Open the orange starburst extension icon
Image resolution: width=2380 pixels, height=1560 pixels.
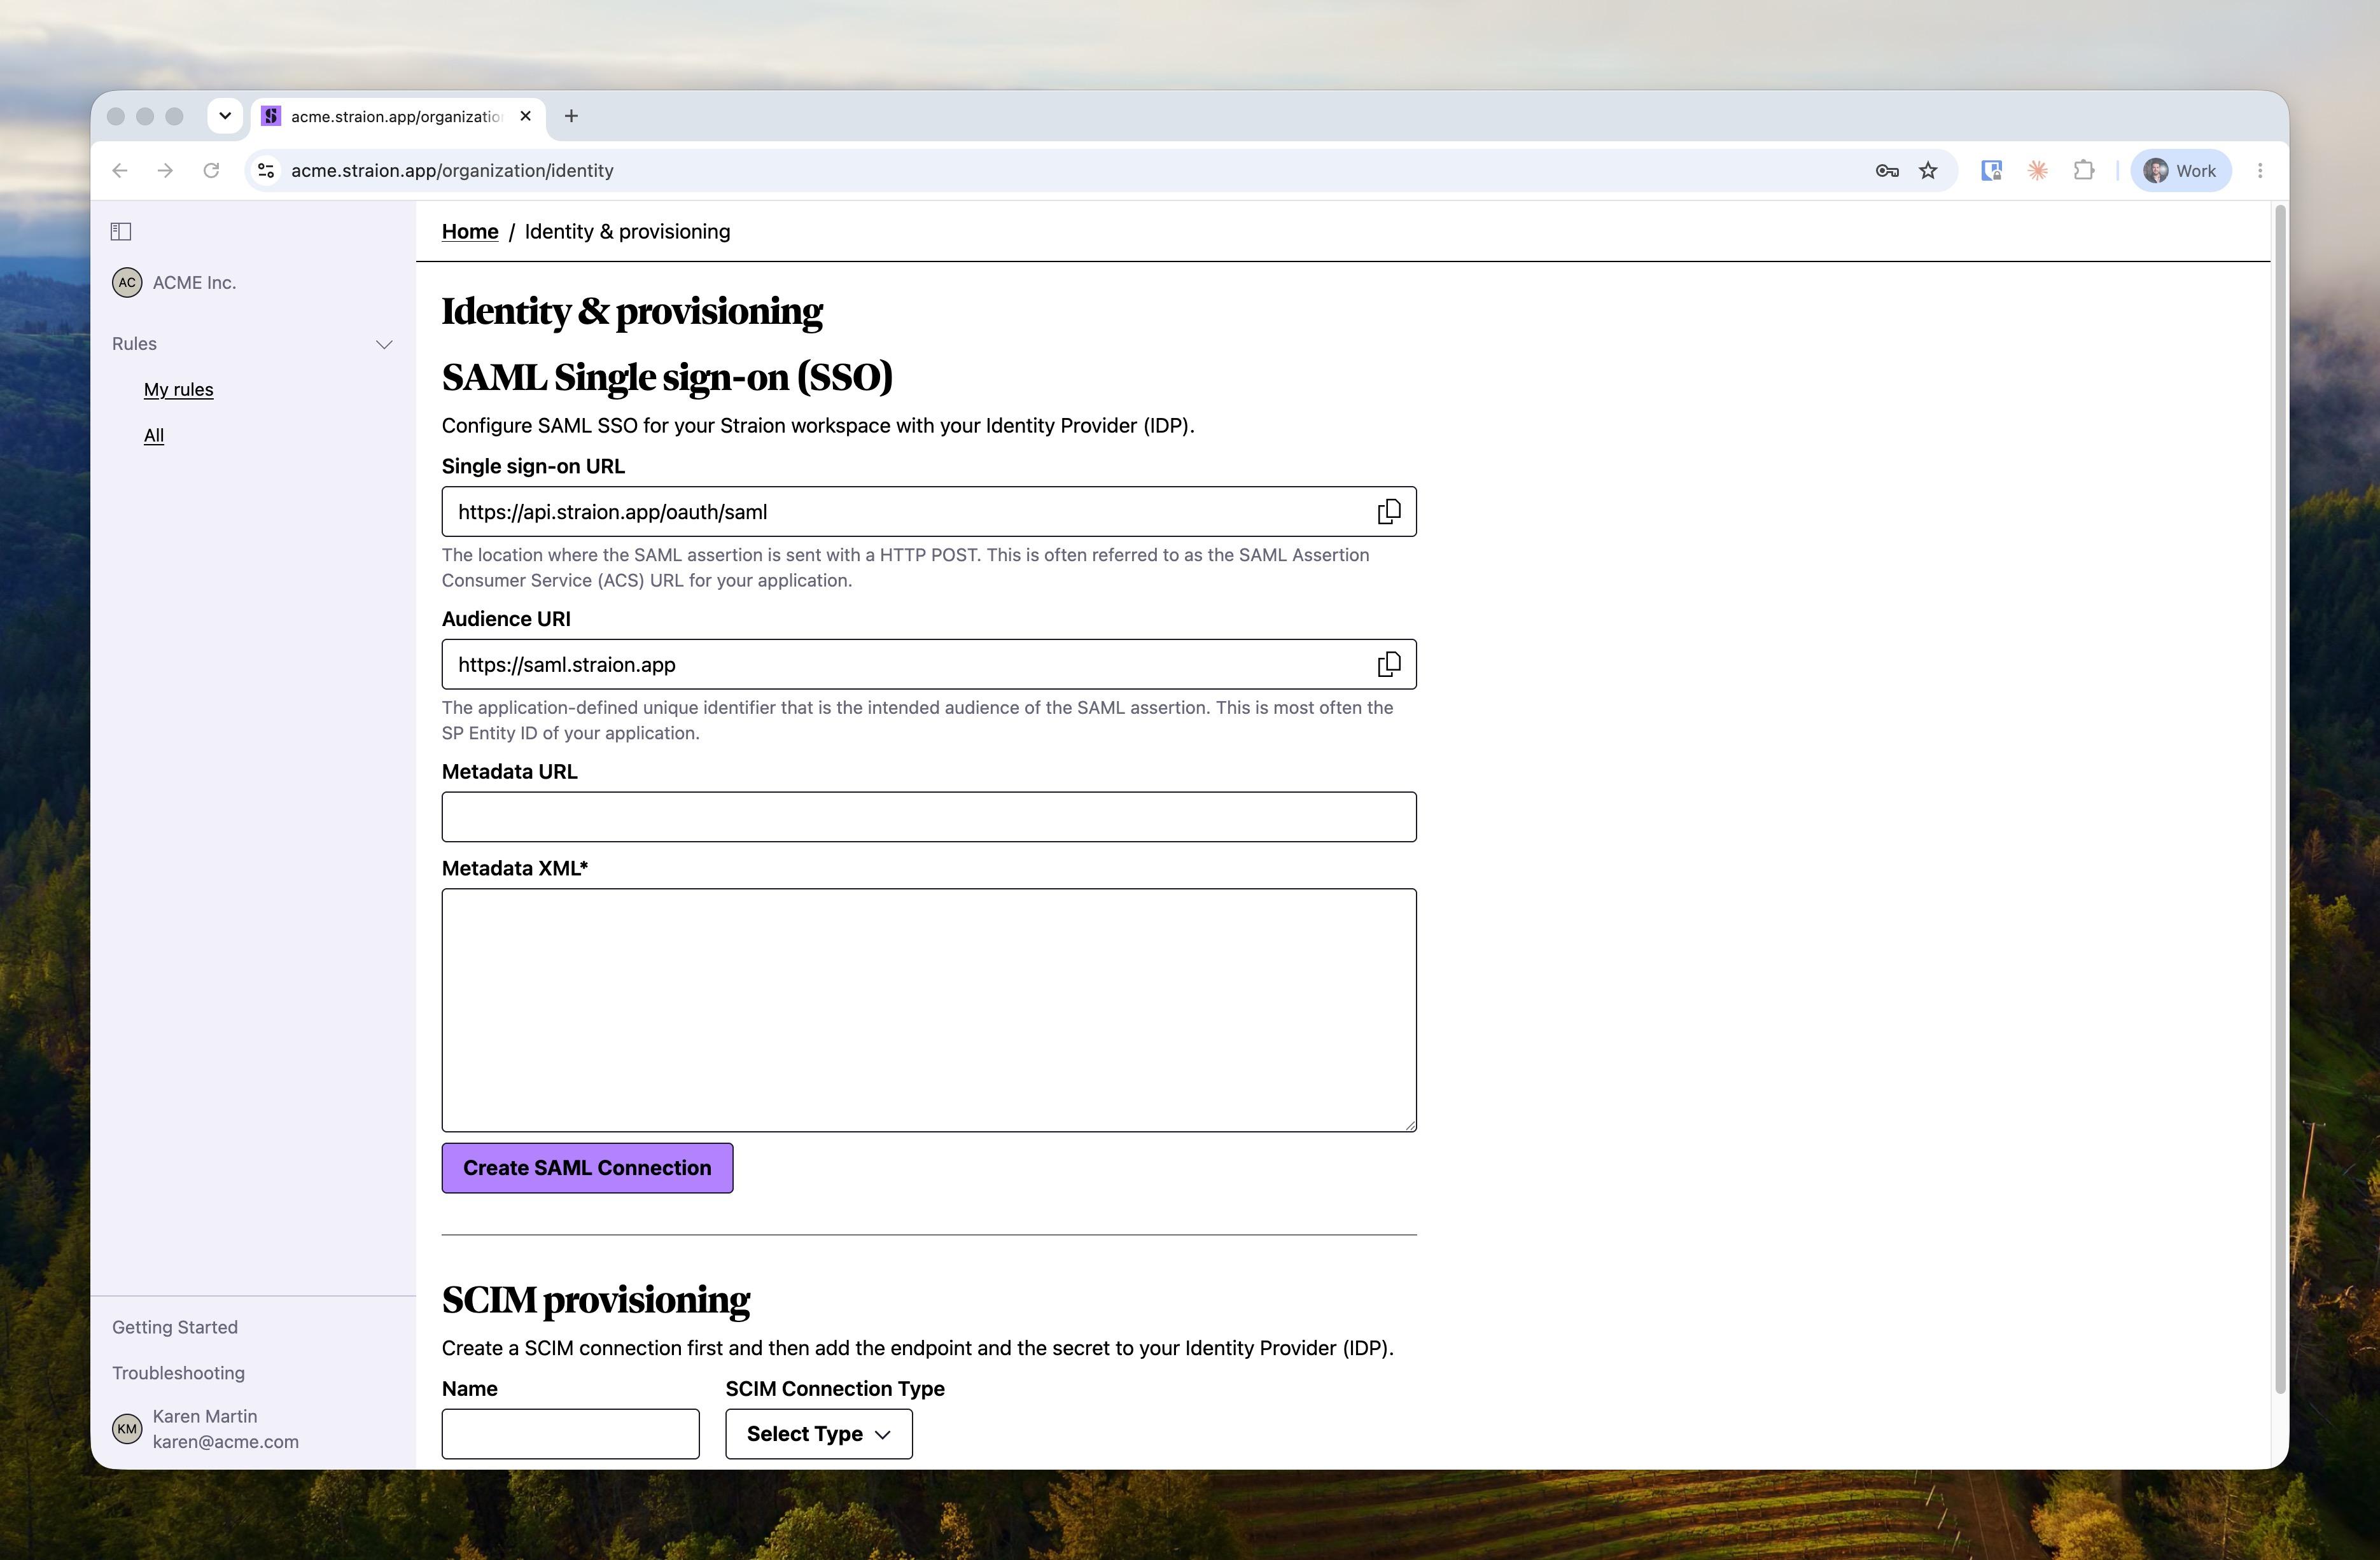pos(2037,171)
